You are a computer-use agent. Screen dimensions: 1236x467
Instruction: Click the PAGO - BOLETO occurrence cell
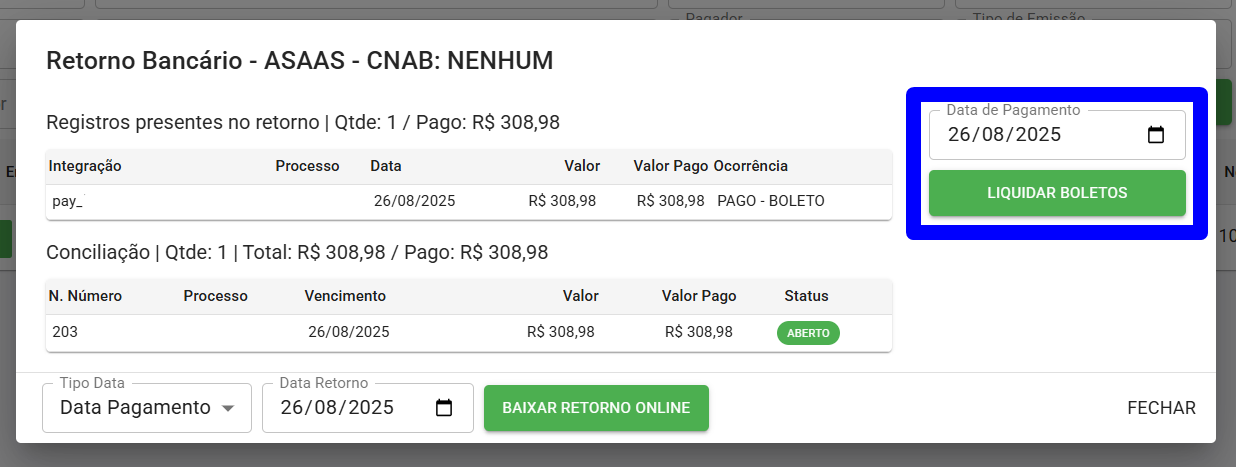(x=771, y=201)
